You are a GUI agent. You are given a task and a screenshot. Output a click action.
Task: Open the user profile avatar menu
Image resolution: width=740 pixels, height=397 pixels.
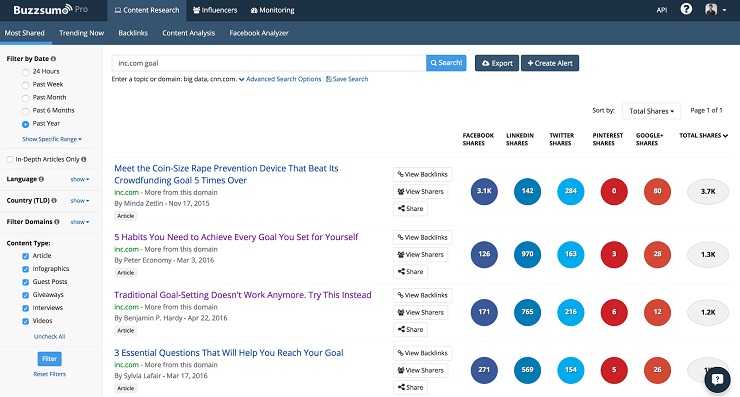715,9
